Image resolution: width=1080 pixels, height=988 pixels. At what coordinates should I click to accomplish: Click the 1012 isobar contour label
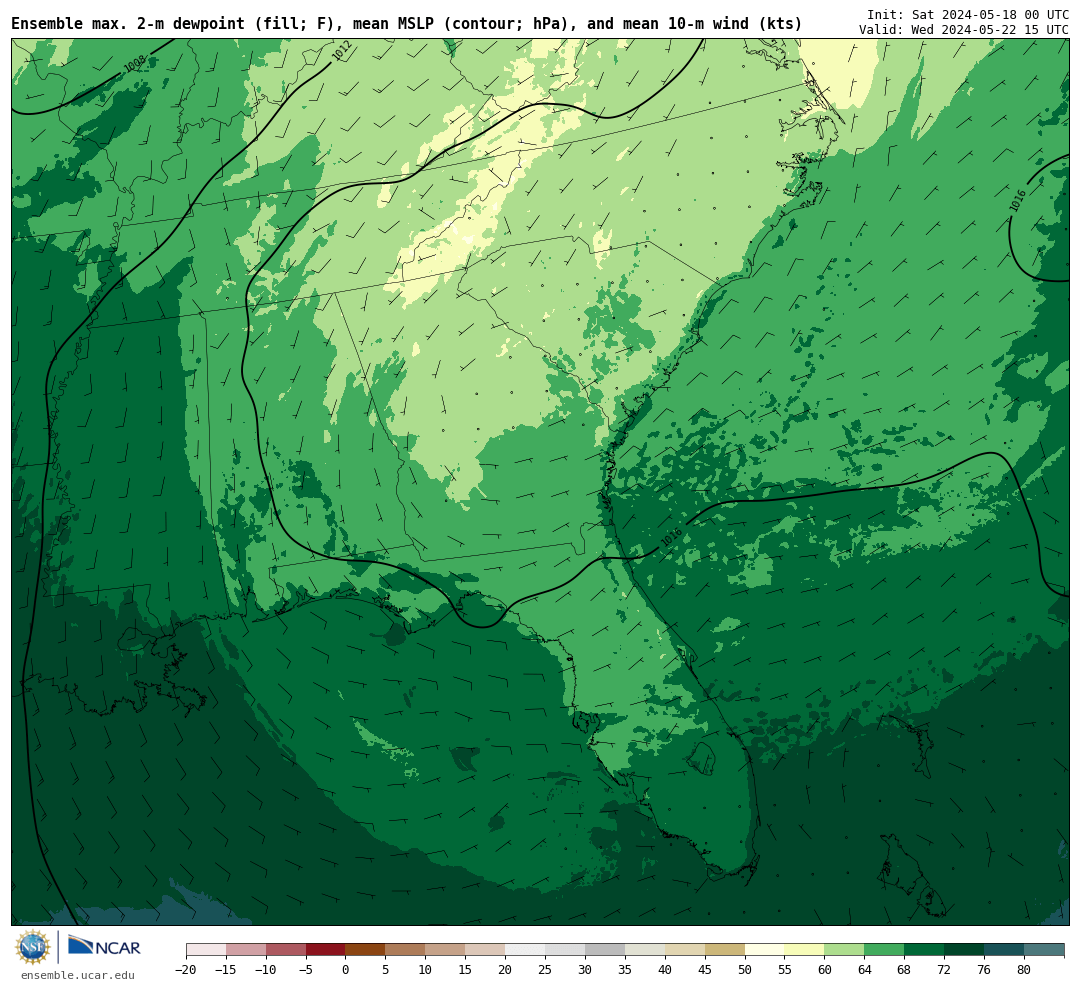[342, 51]
